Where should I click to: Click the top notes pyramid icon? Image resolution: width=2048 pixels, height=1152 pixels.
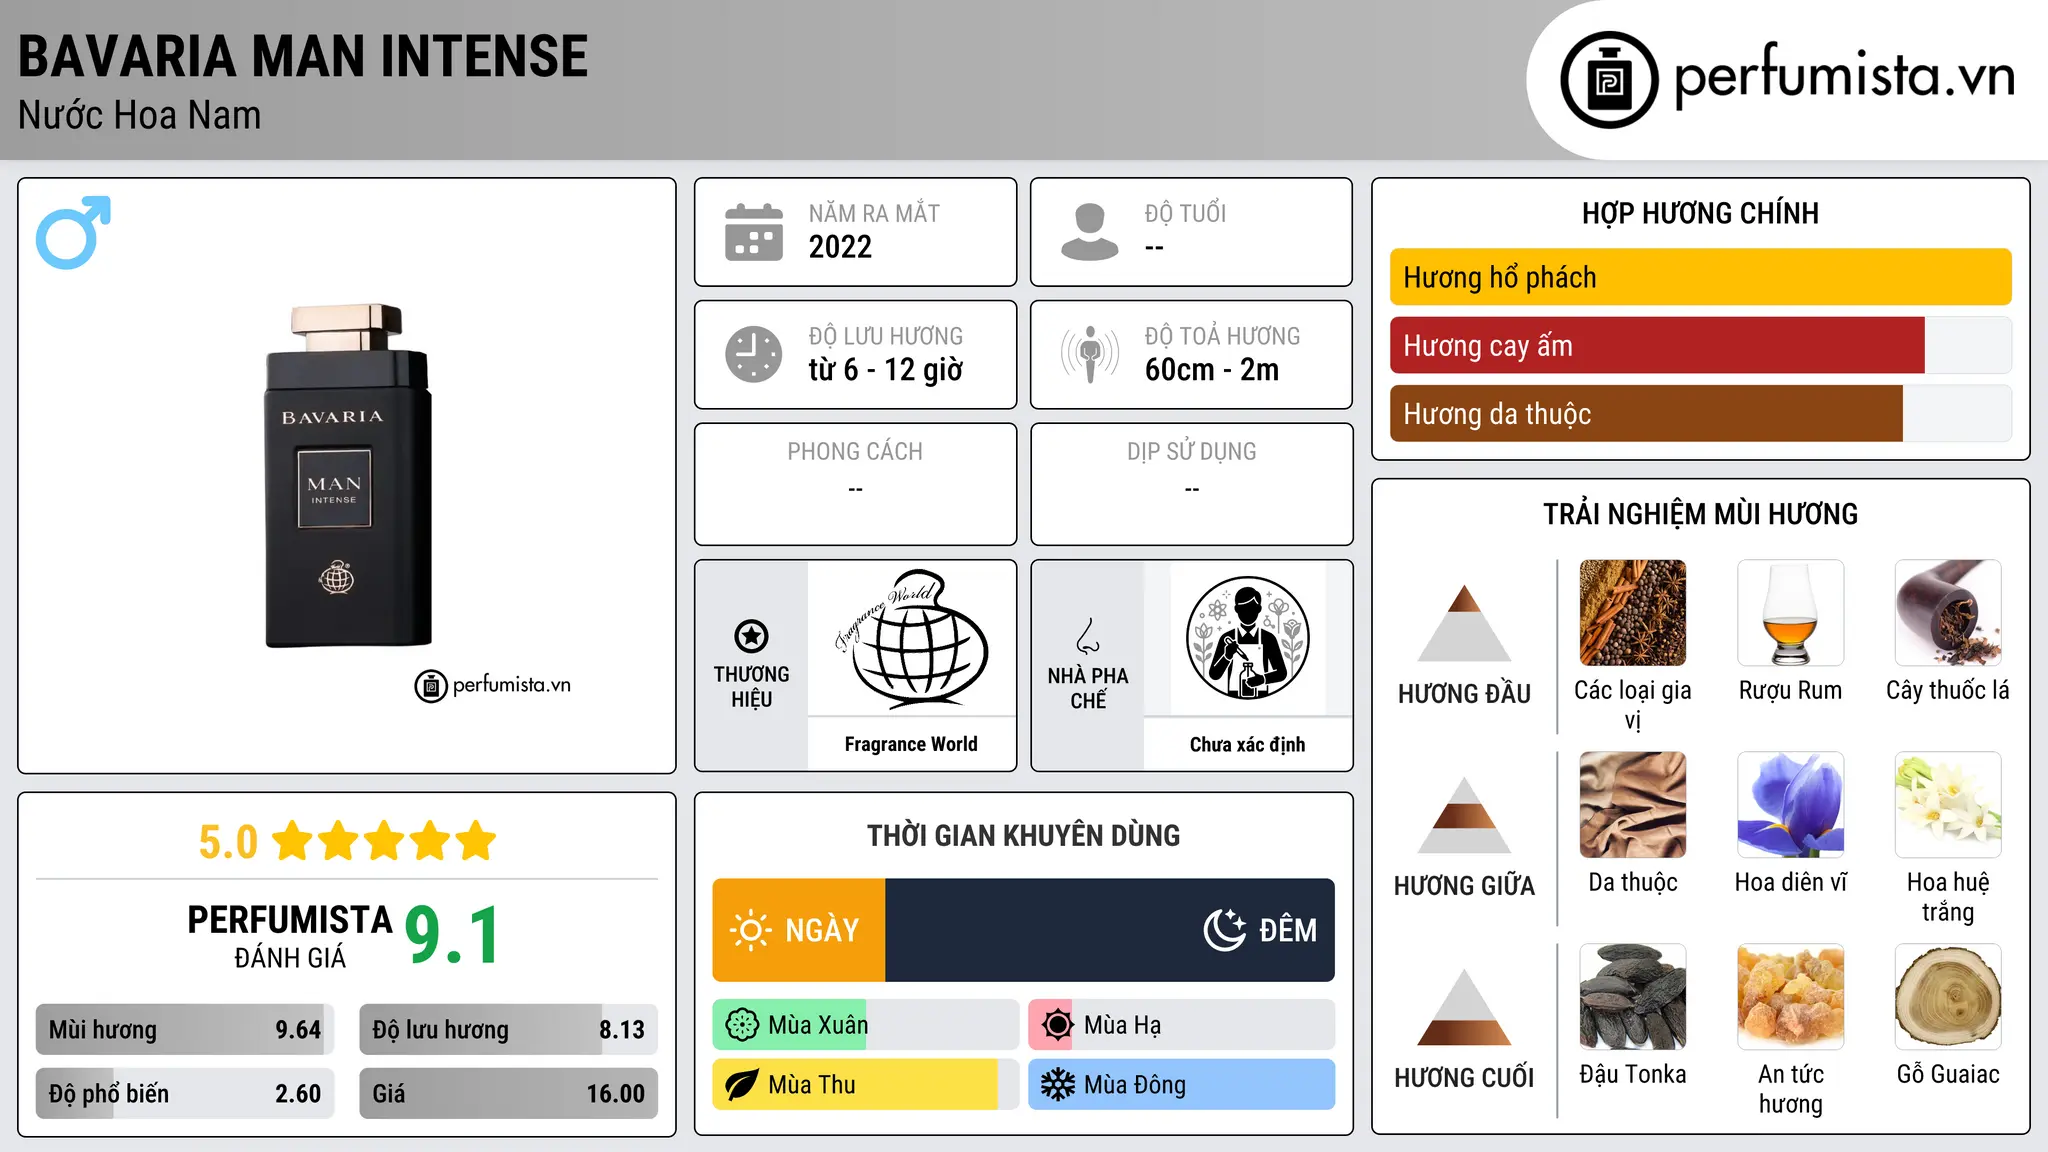[1464, 622]
